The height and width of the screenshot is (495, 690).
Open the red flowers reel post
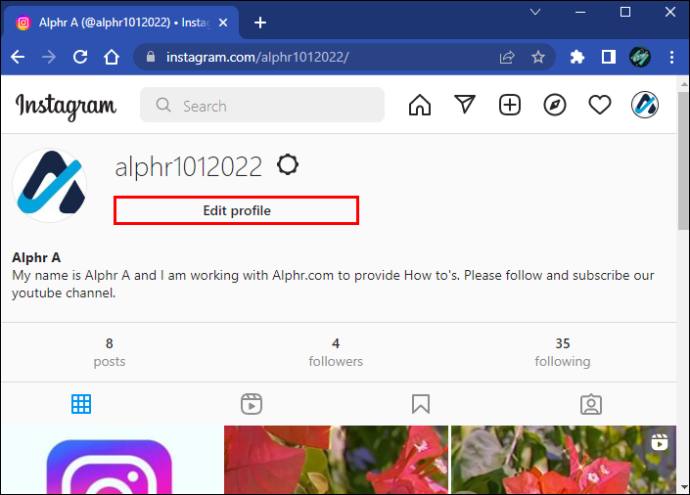point(563,459)
